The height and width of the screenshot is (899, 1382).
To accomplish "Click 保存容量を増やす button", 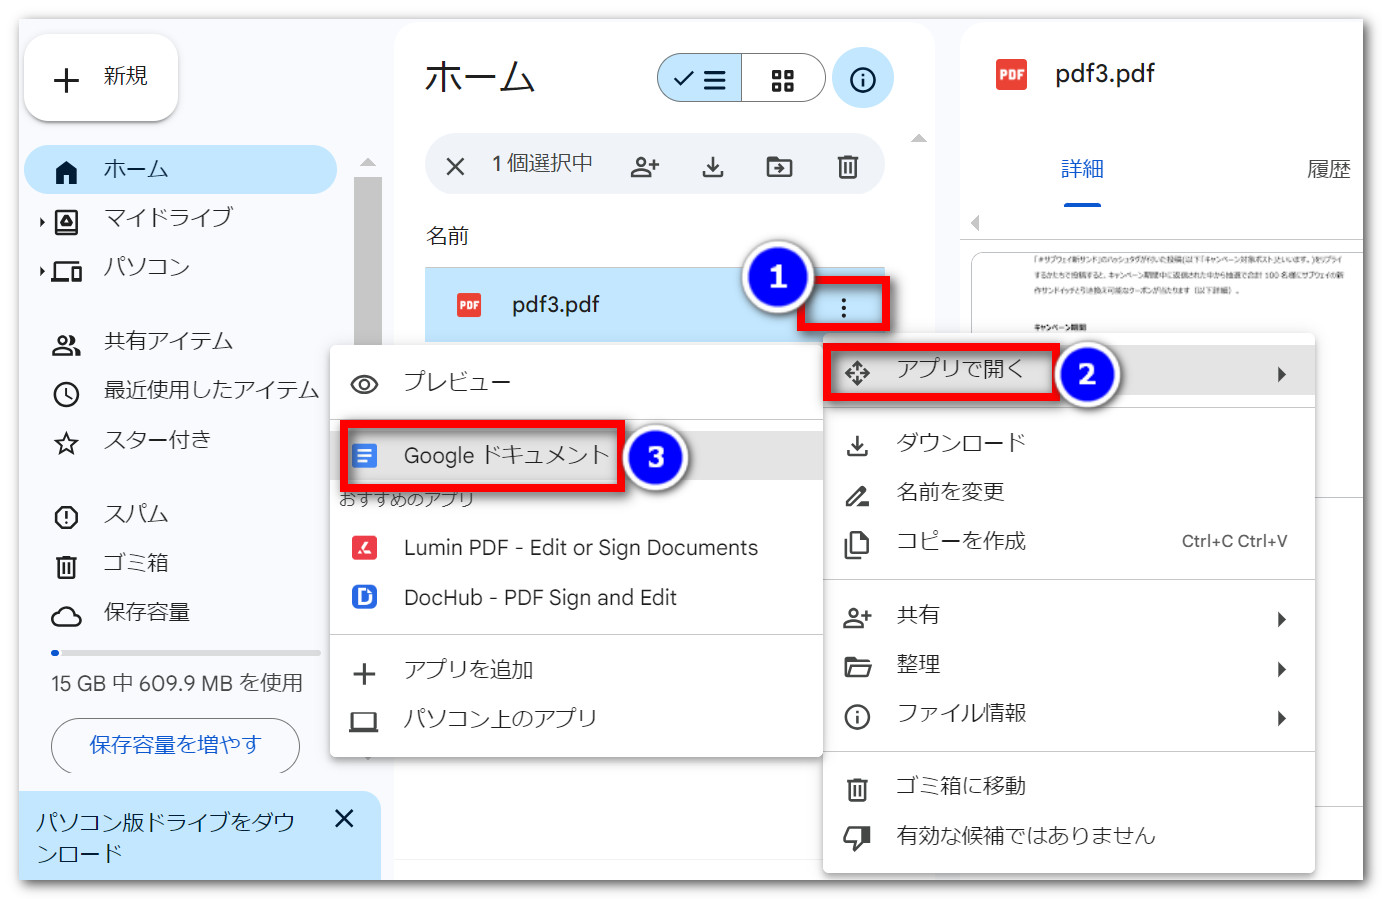I will pyautogui.click(x=175, y=745).
